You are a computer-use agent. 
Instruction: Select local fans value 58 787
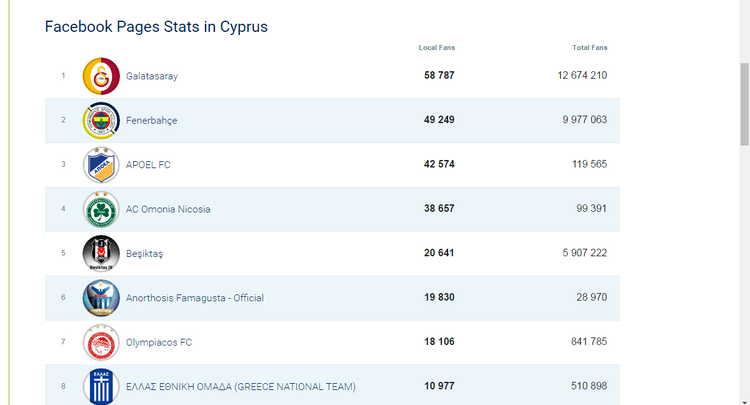tap(439, 76)
